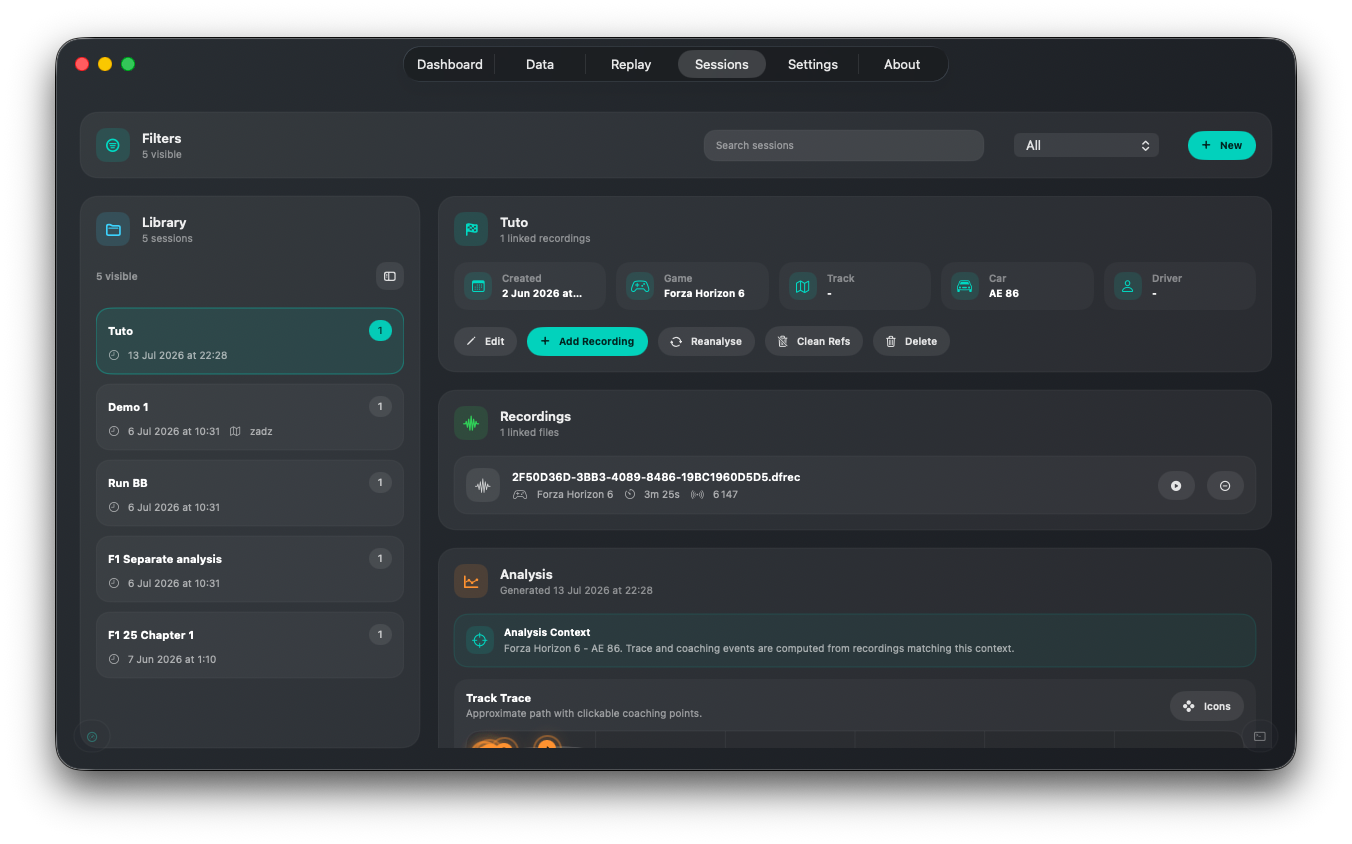The image size is (1352, 844).
Task: Delete the Tuto session
Action: [911, 341]
